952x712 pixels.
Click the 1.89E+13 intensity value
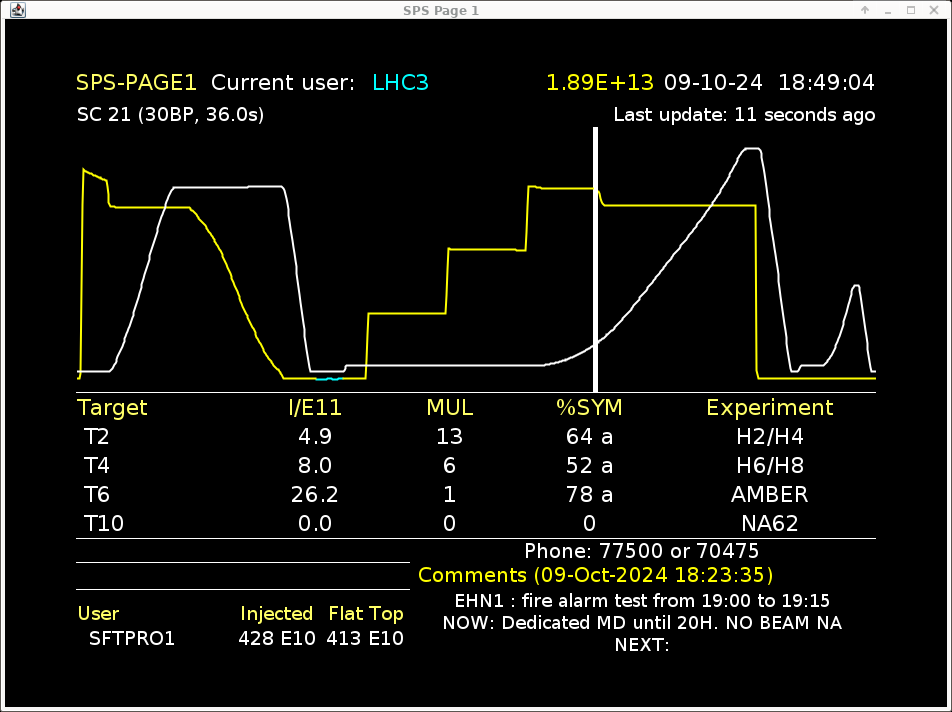tap(600, 83)
